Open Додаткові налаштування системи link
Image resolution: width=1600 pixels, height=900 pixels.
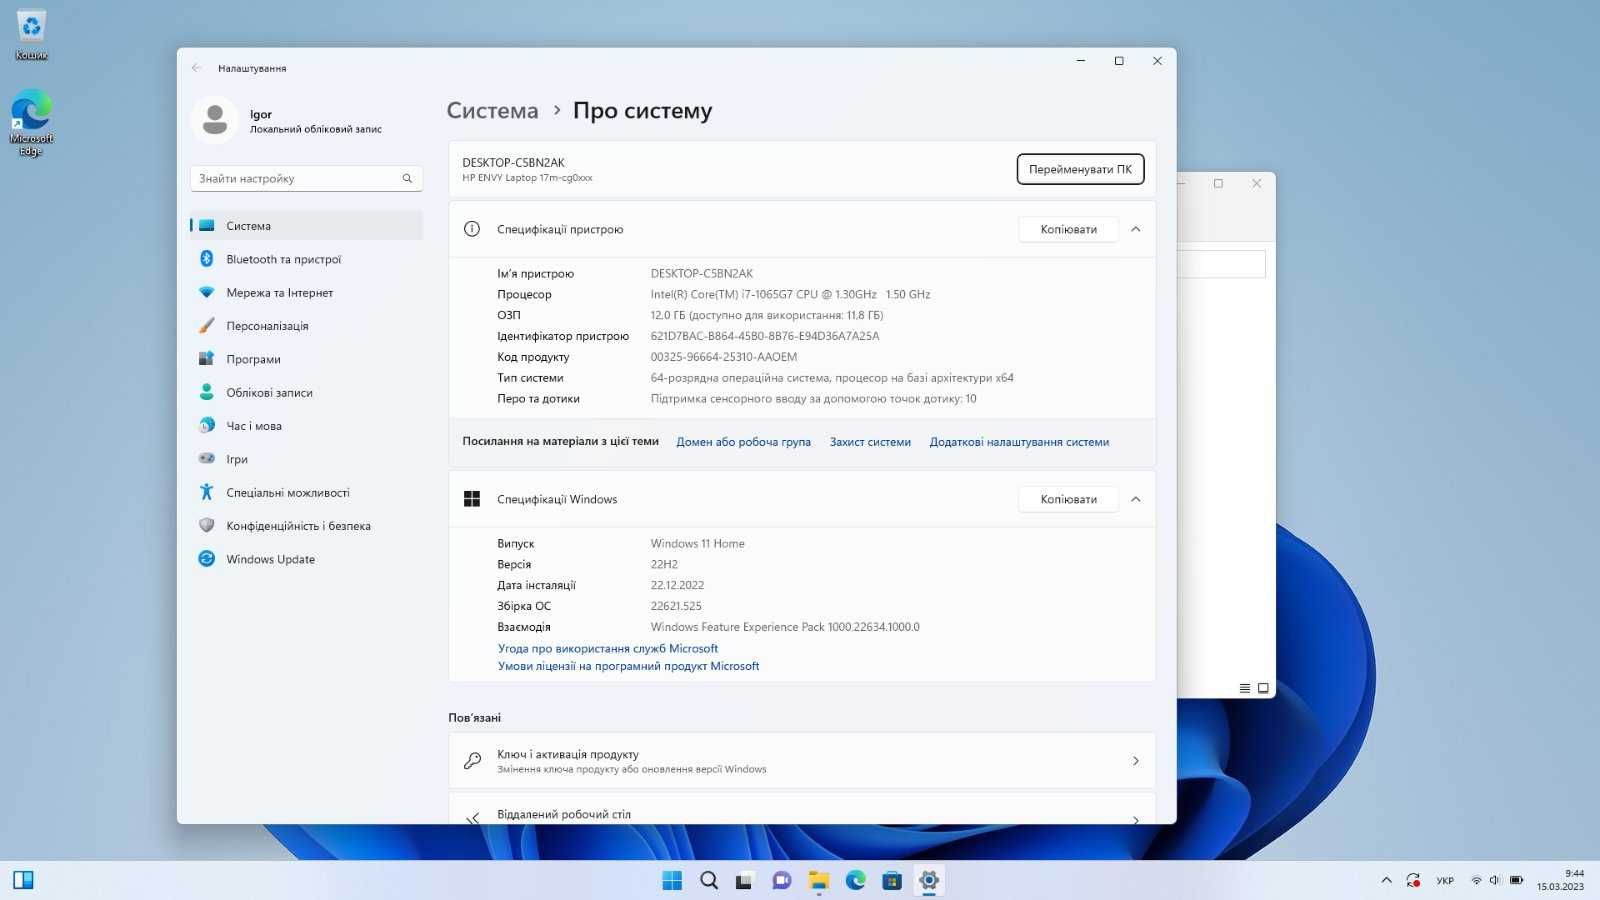[1019, 442]
